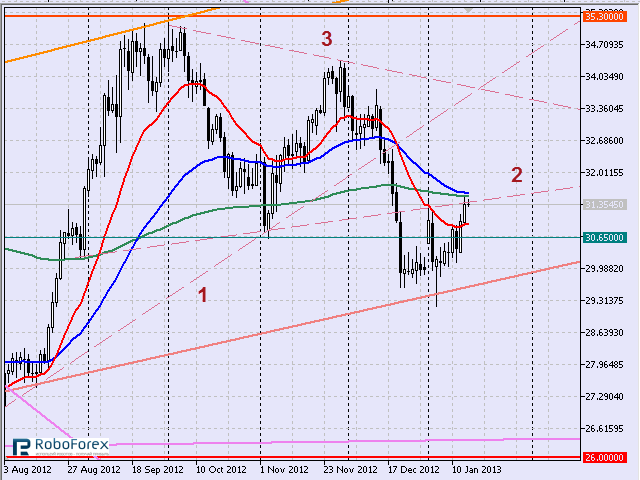Select the wave label 3 on the chart
640x480 pixels.
coord(327,39)
